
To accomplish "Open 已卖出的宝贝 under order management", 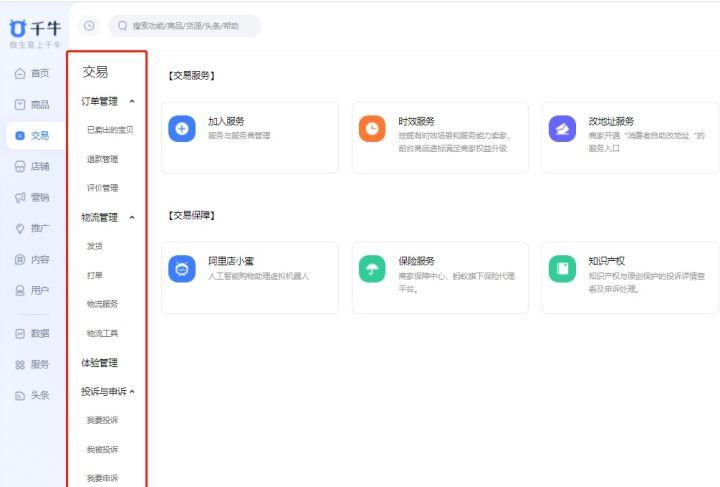I will point(110,130).
